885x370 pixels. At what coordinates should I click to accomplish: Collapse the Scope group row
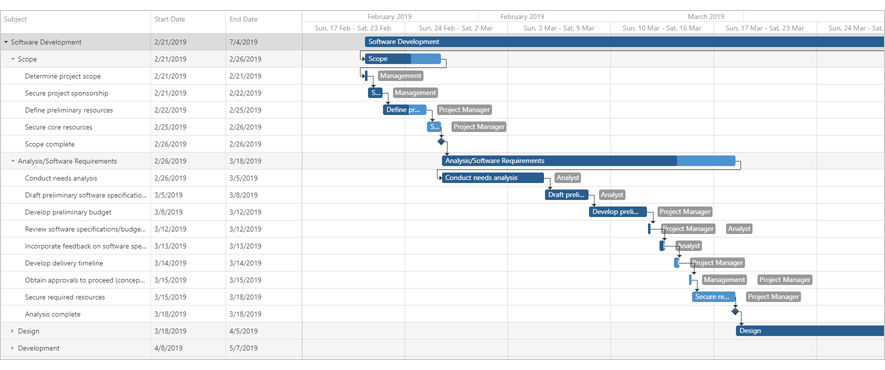point(13,59)
